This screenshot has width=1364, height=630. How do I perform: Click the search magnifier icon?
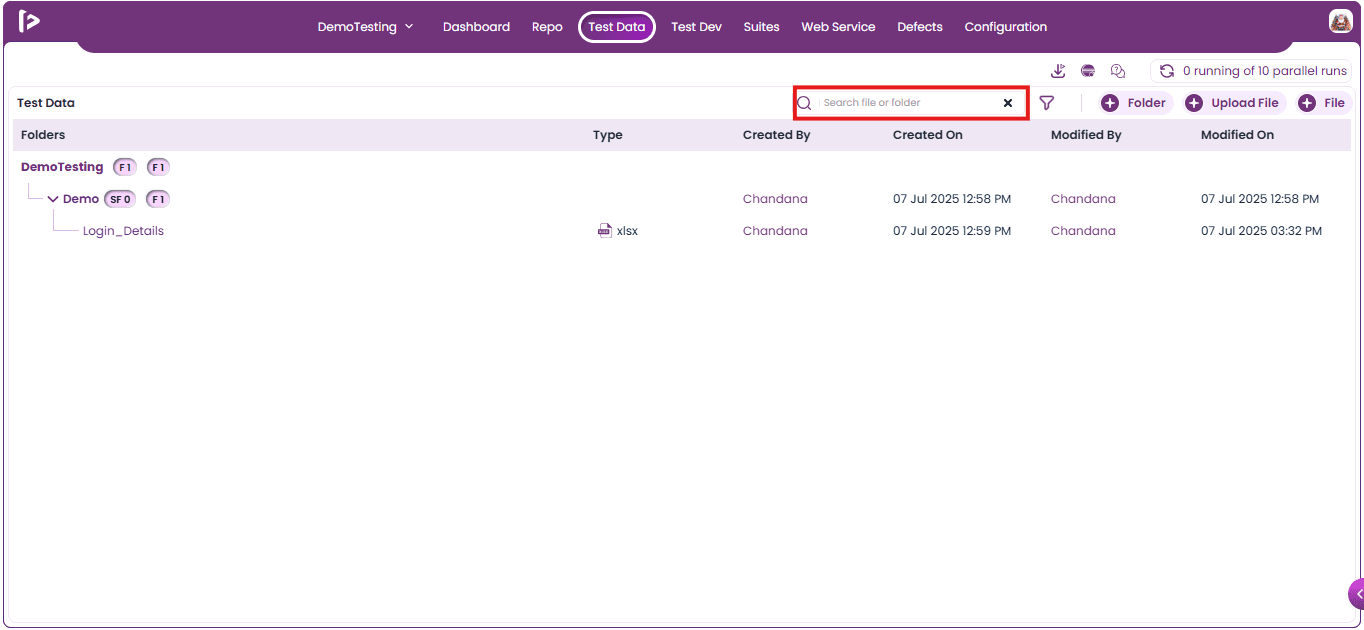(x=804, y=103)
